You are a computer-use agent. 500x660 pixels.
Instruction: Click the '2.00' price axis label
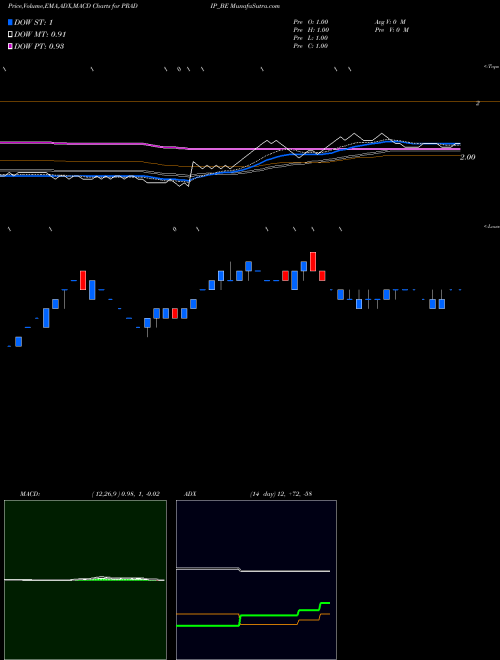coord(468,157)
